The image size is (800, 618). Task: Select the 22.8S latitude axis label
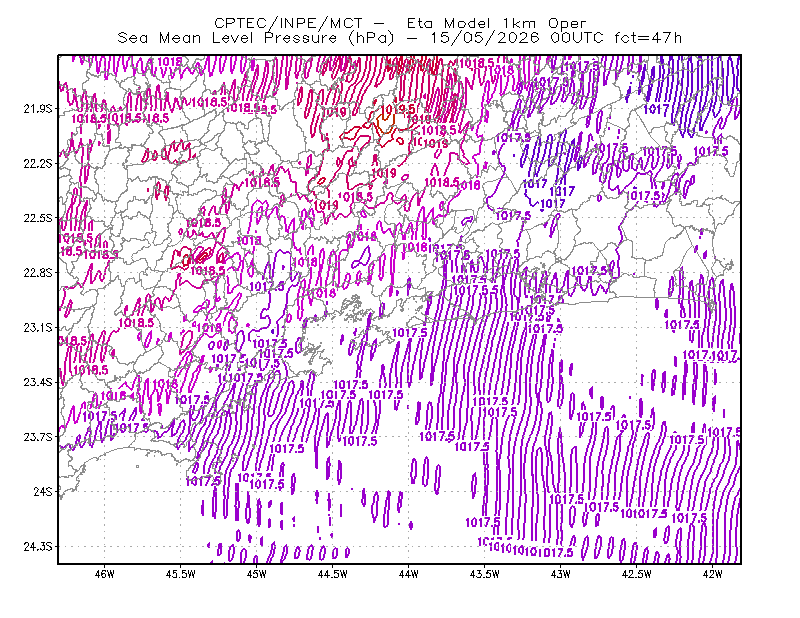click(x=38, y=273)
